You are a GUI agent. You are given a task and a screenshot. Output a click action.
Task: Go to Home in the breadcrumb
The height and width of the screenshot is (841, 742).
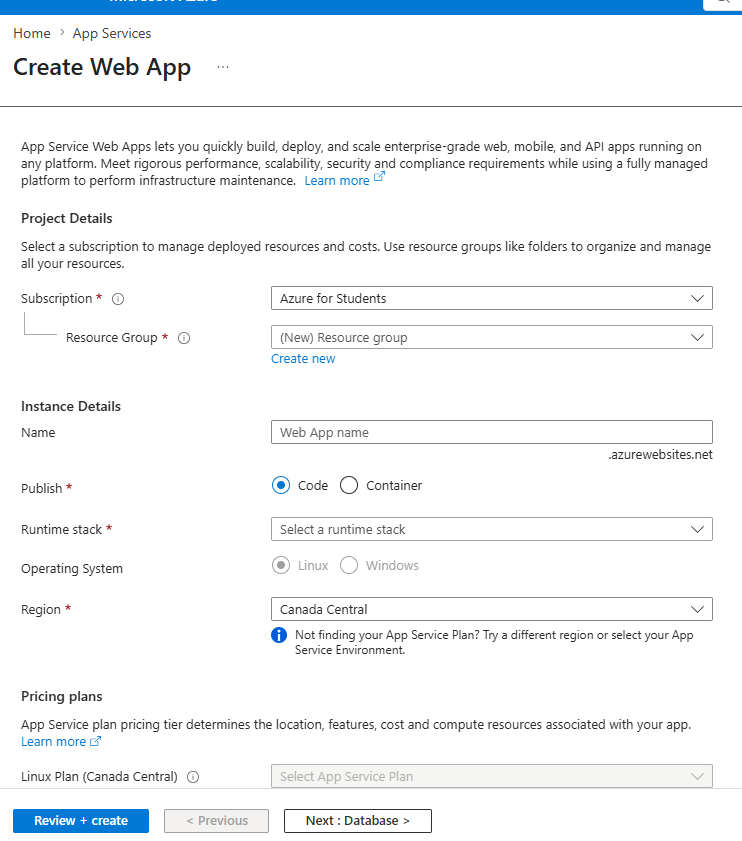click(32, 33)
